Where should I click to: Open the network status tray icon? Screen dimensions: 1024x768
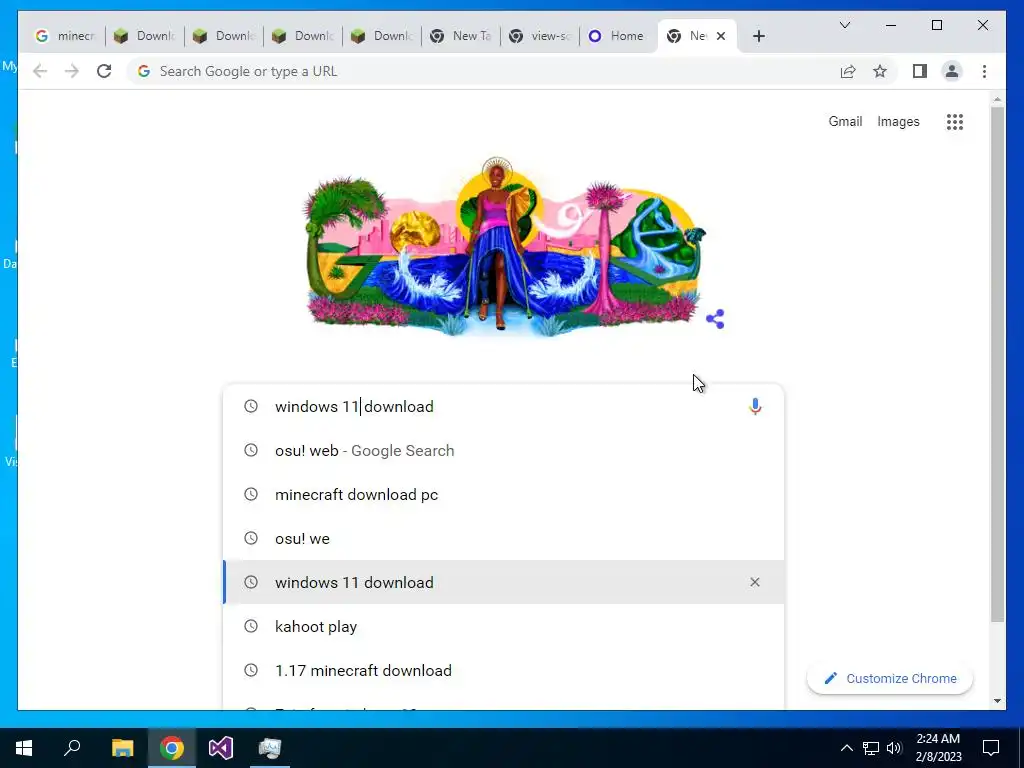(871, 748)
